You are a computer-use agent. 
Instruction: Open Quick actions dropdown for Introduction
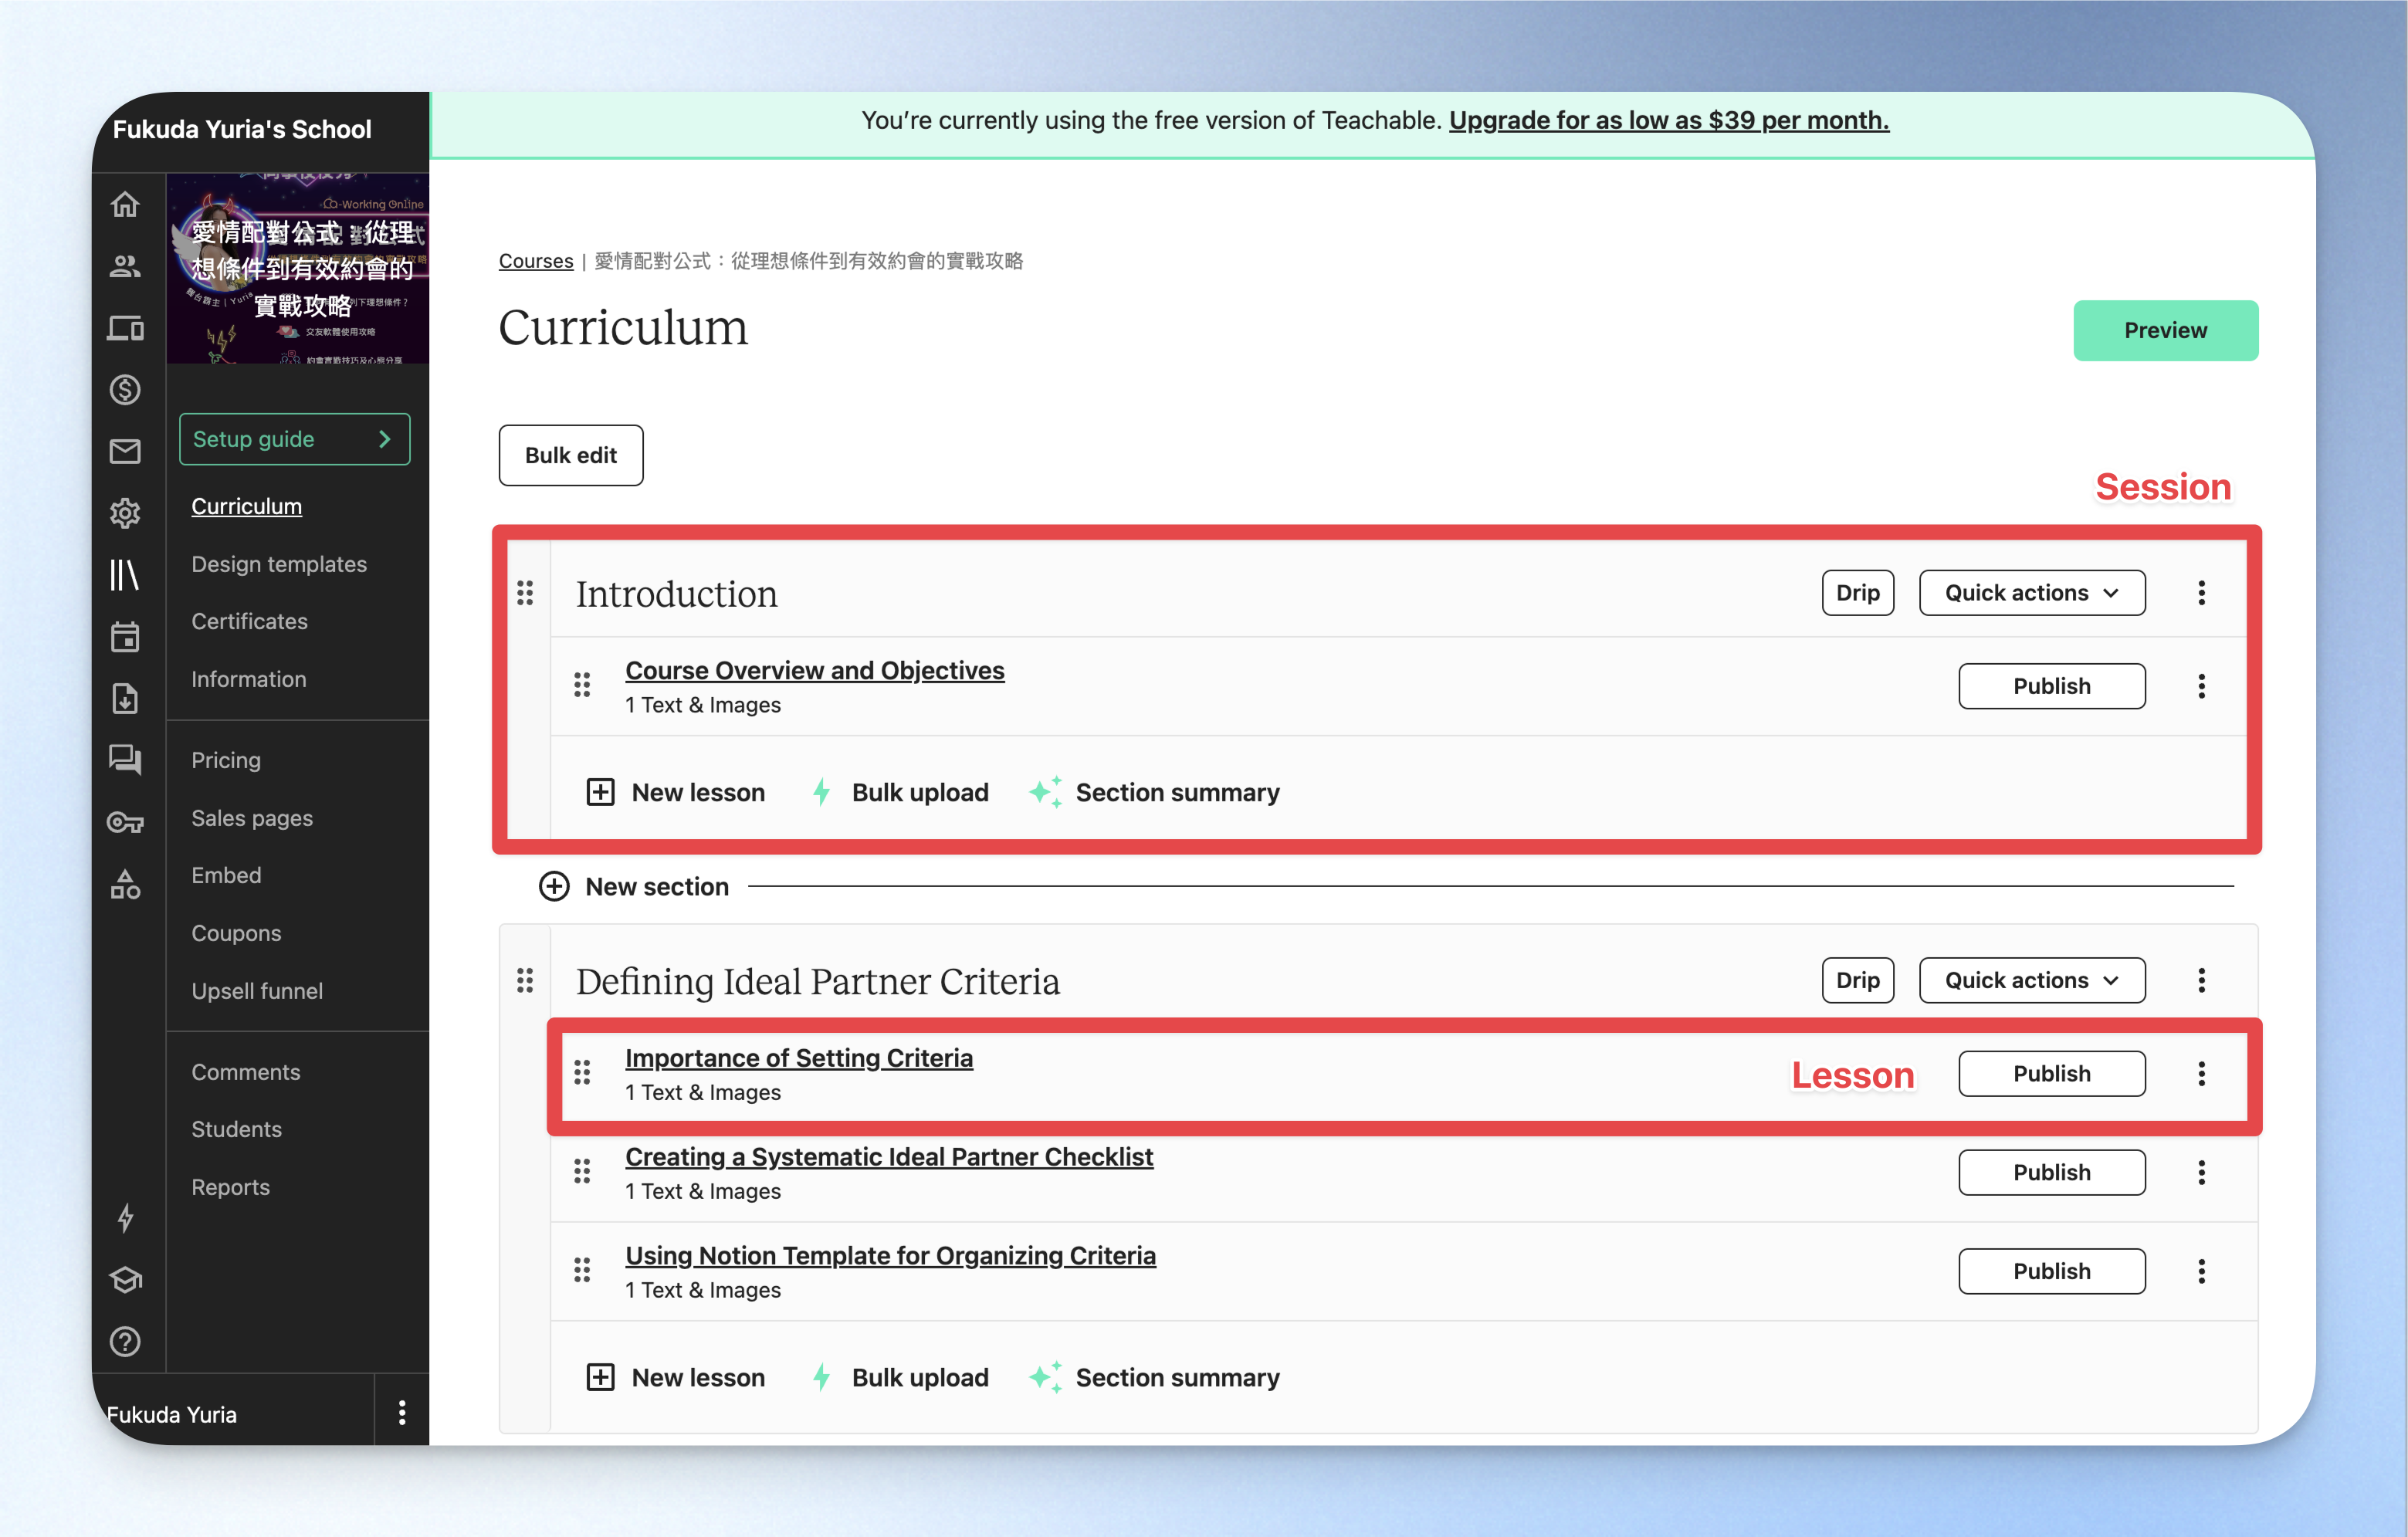[x=2032, y=593]
